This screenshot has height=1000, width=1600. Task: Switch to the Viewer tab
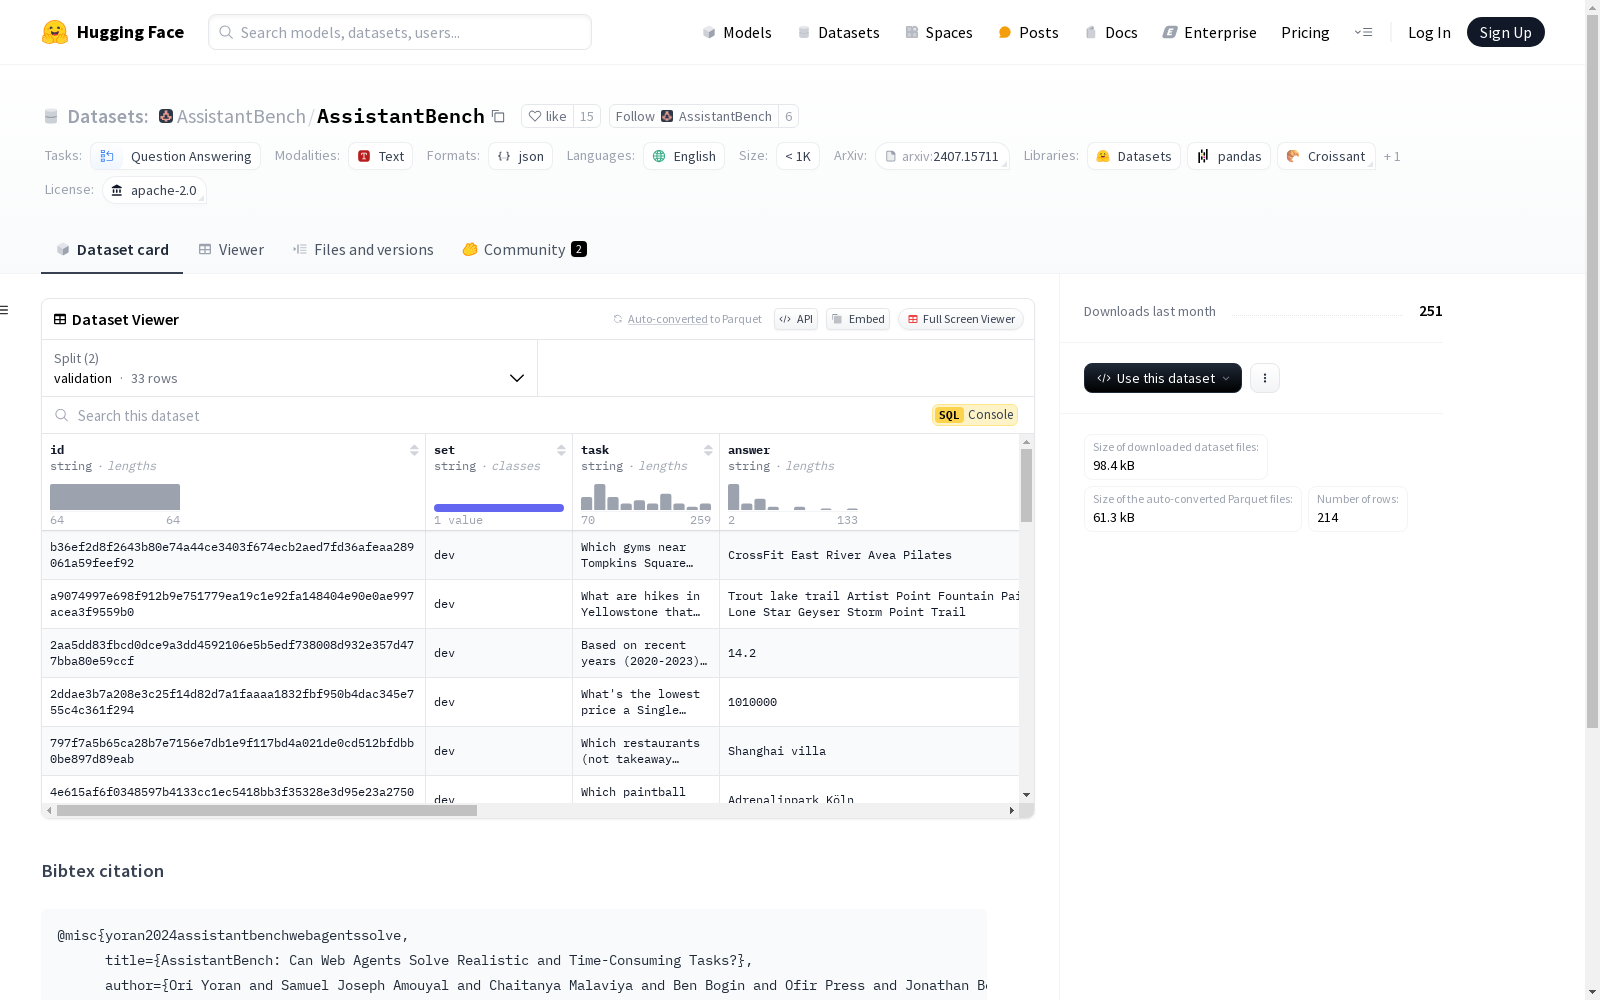231,249
